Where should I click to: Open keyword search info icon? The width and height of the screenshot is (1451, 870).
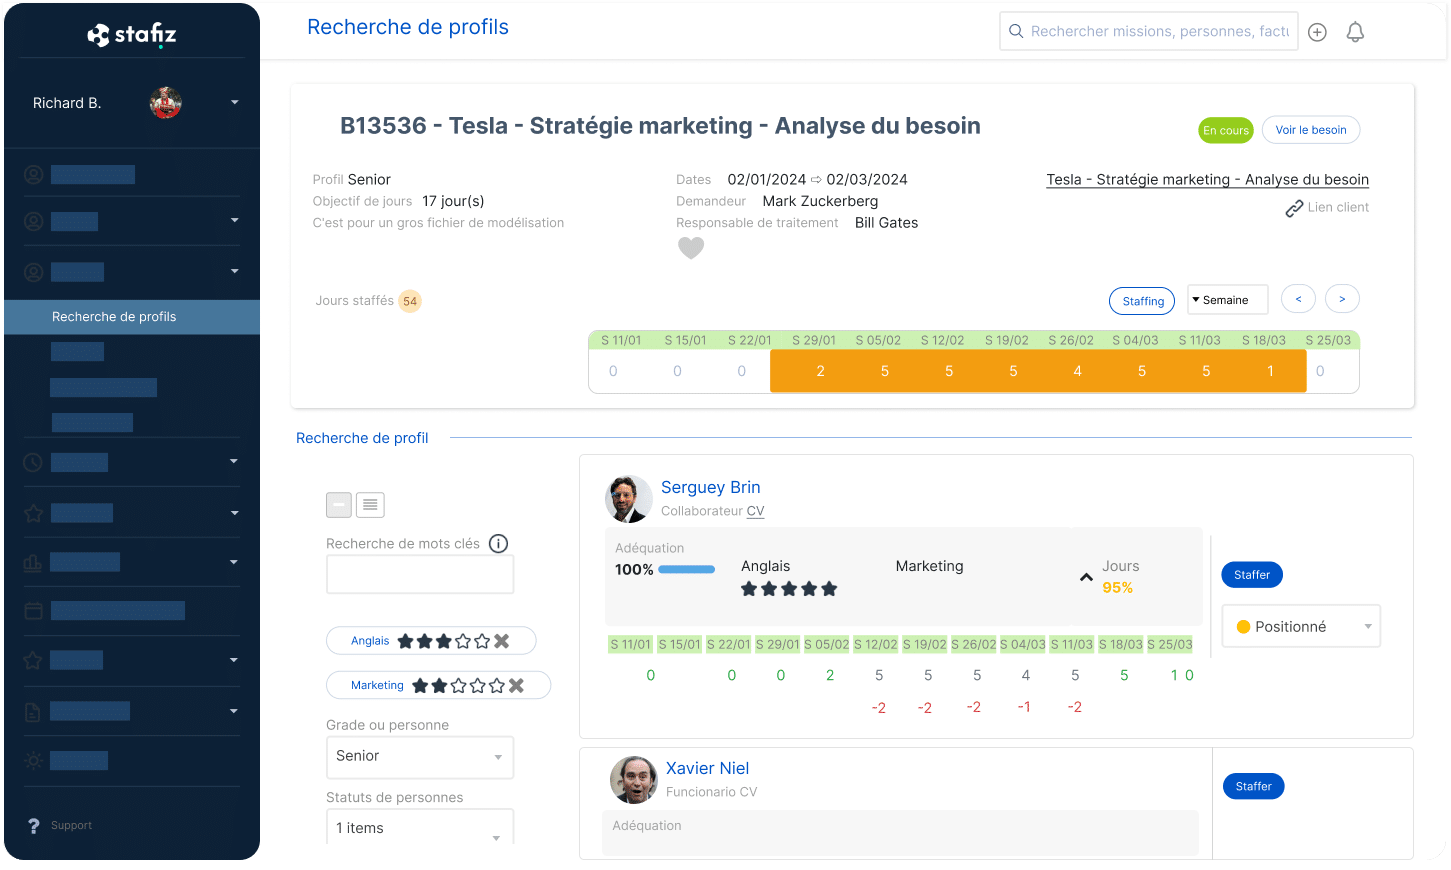click(x=498, y=543)
